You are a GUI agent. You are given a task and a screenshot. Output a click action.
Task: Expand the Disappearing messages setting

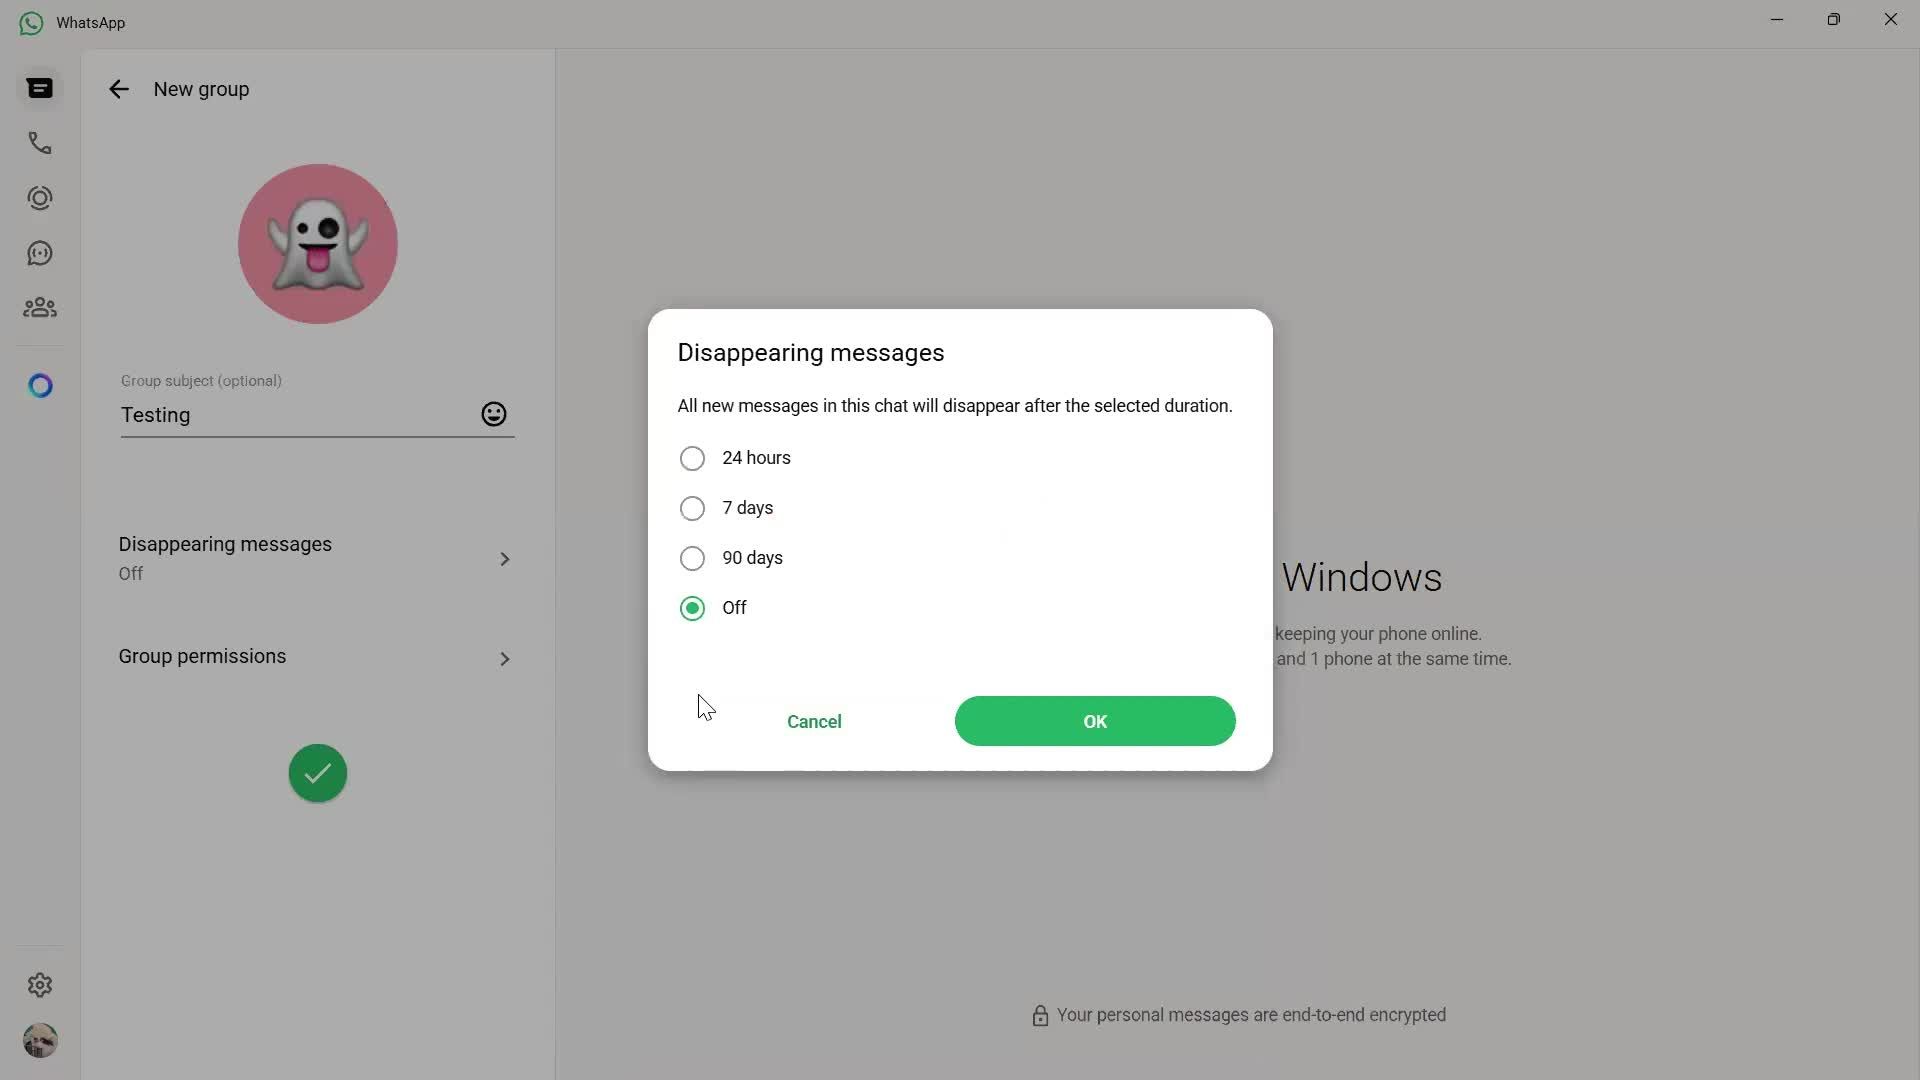316,558
